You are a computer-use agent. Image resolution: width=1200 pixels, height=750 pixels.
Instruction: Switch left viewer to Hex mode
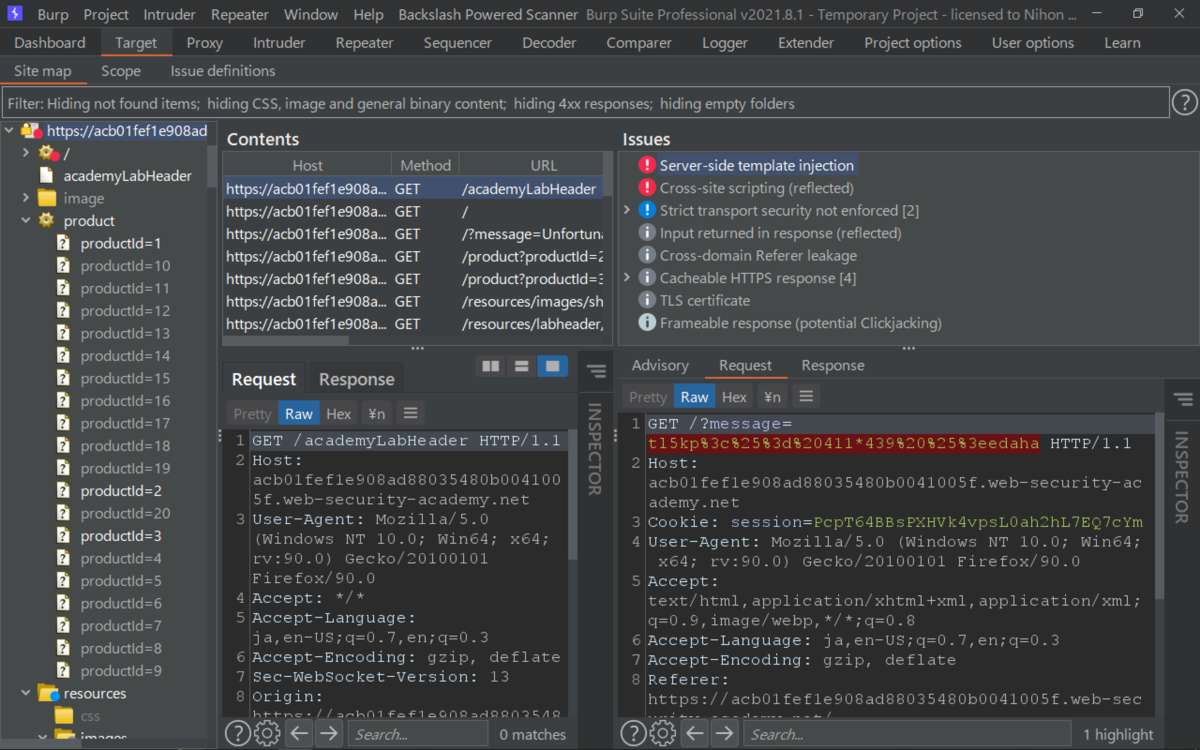339,413
